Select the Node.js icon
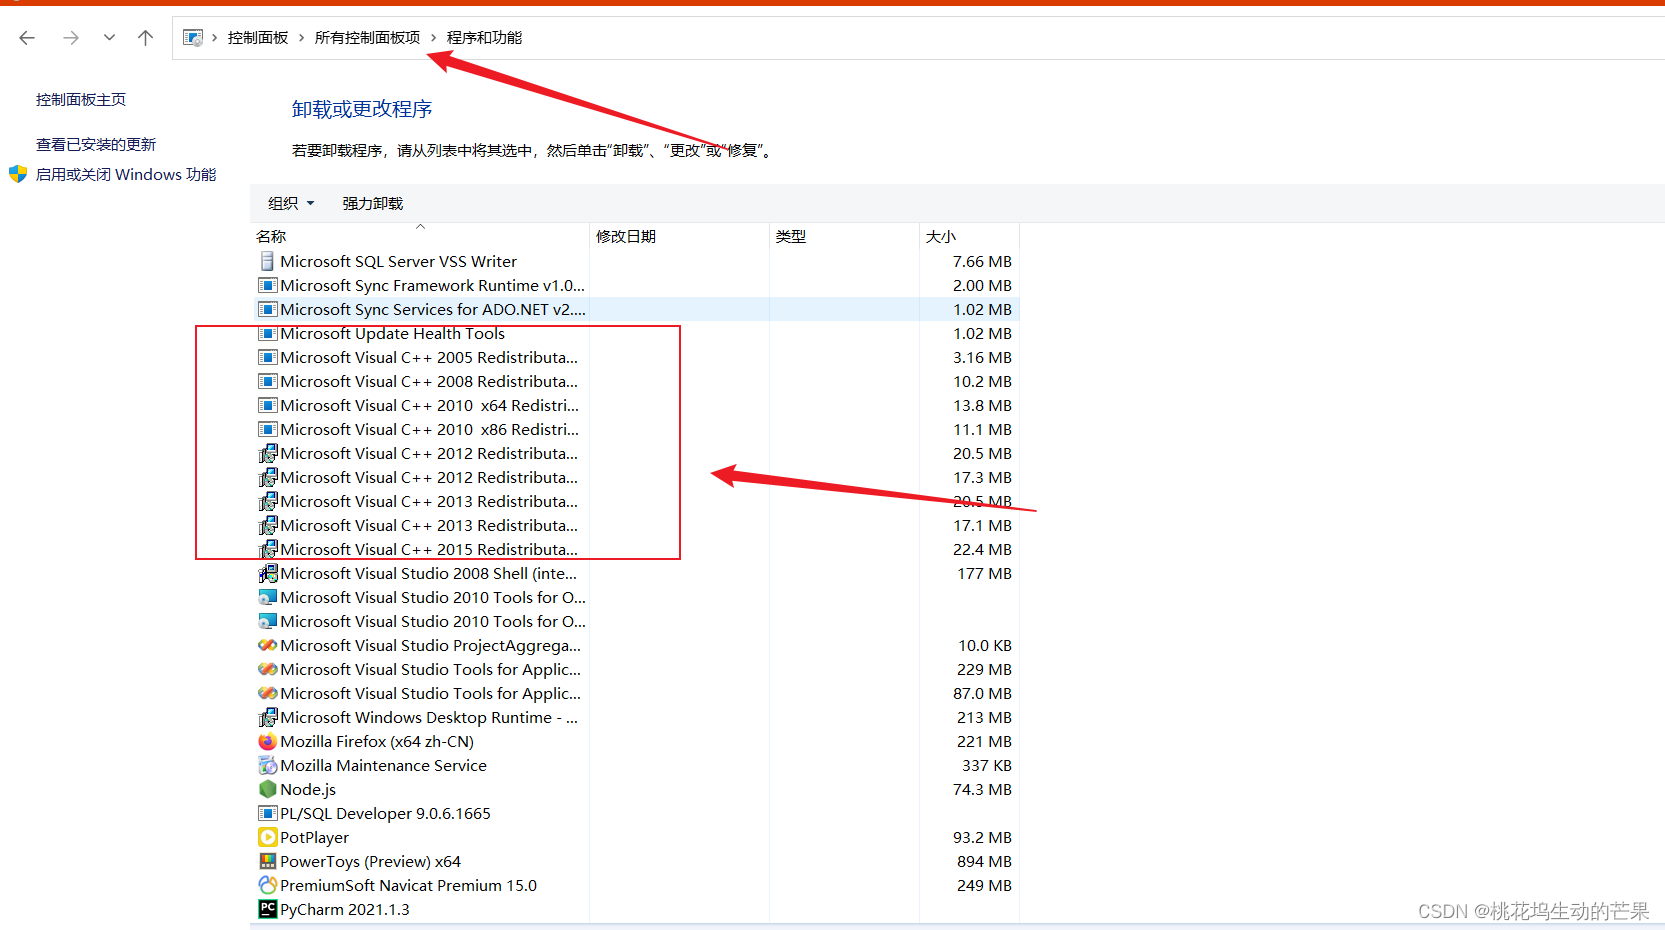Screen dimensions: 1665x930 click(267, 789)
